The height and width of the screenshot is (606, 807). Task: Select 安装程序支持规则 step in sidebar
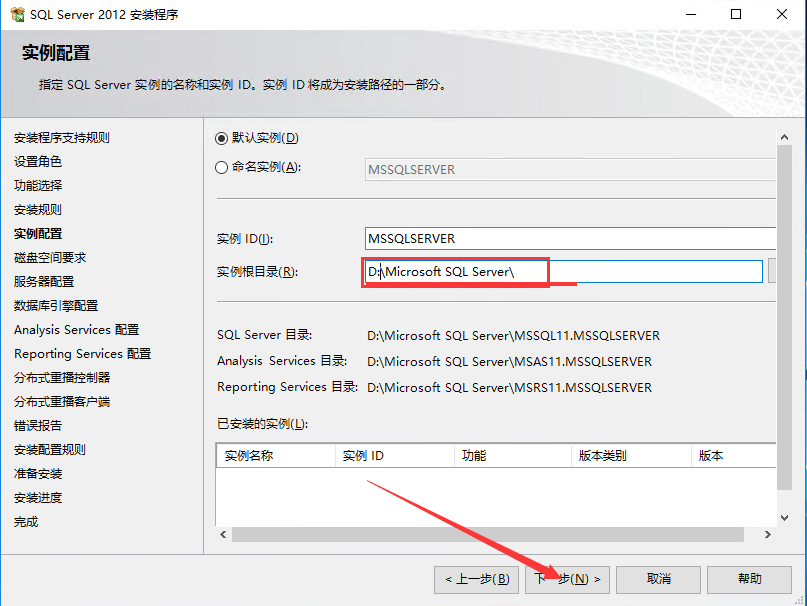click(x=62, y=137)
